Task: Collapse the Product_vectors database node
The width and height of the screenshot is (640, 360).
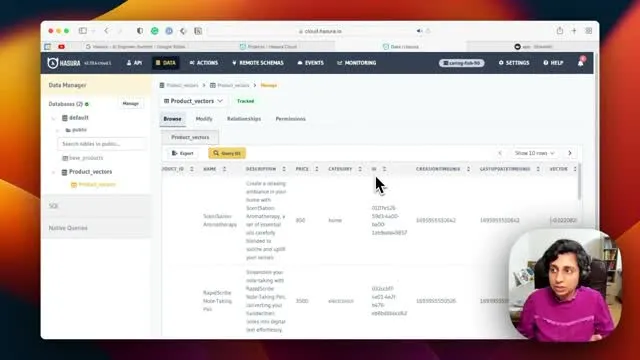Action: 53,172
